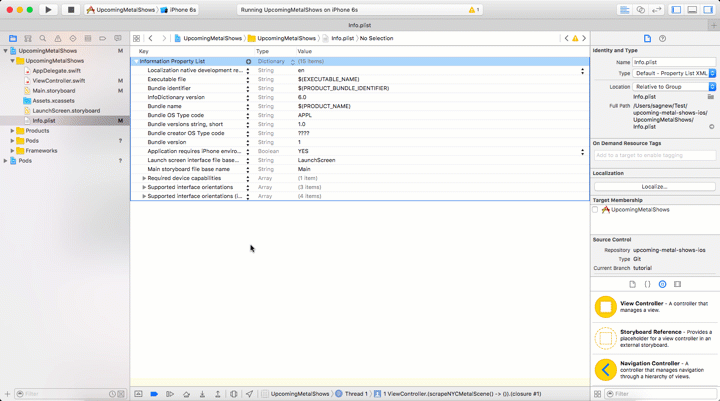This screenshot has width=720, height=401.
Task: Select ViewController.swift in navigator
Action: (58, 81)
